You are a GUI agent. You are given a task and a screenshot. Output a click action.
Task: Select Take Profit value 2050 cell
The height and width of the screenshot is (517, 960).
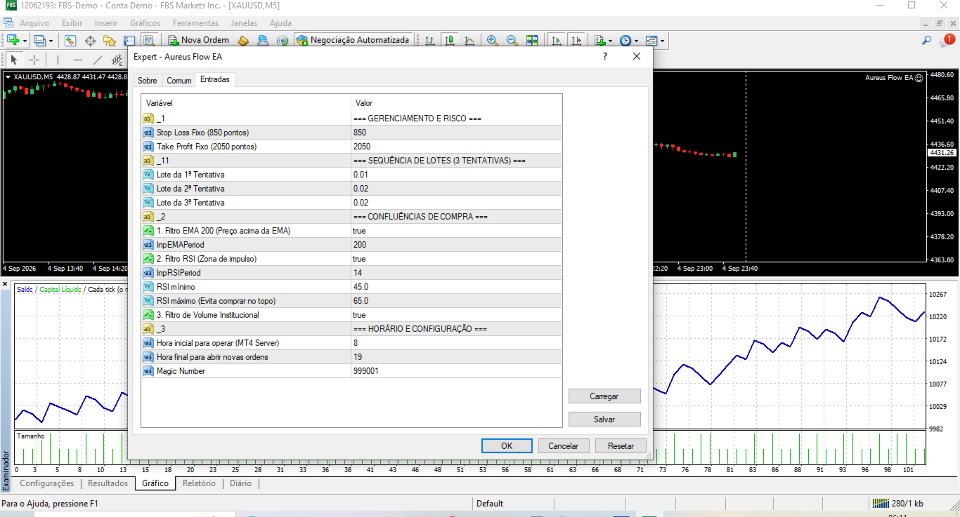click(x=456, y=146)
